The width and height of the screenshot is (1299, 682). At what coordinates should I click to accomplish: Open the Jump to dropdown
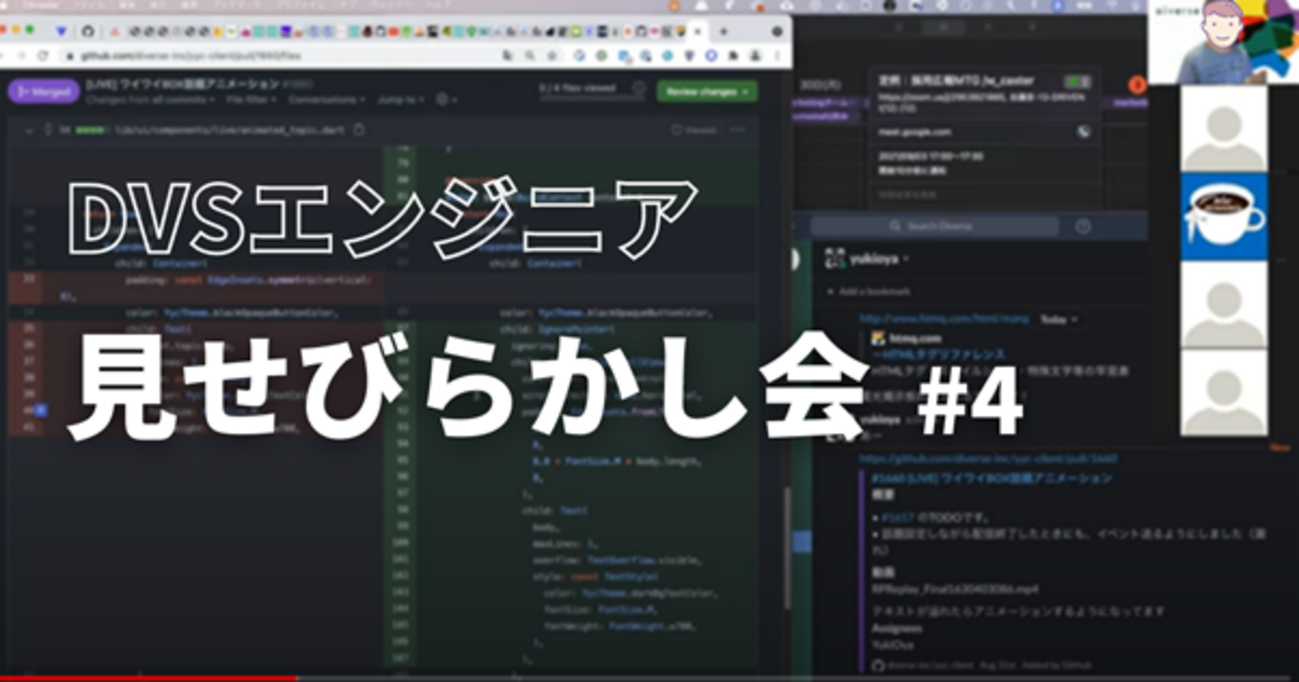coord(400,100)
